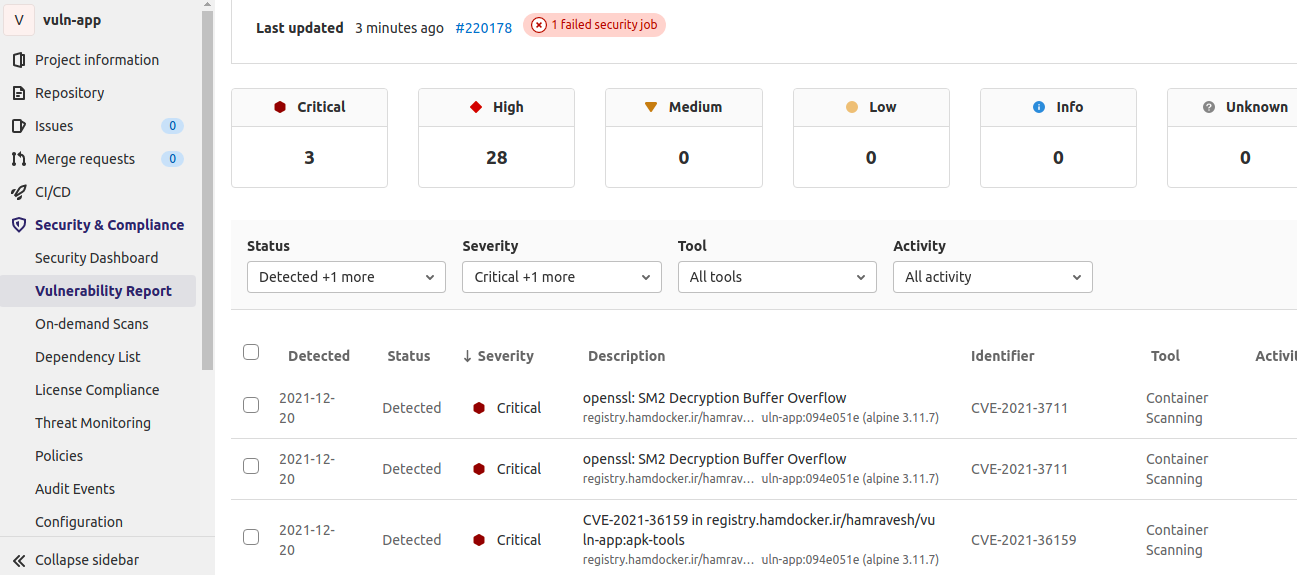Image resolution: width=1297 pixels, height=575 pixels.
Task: Expand the Severity filter dropdown
Action: pos(561,277)
